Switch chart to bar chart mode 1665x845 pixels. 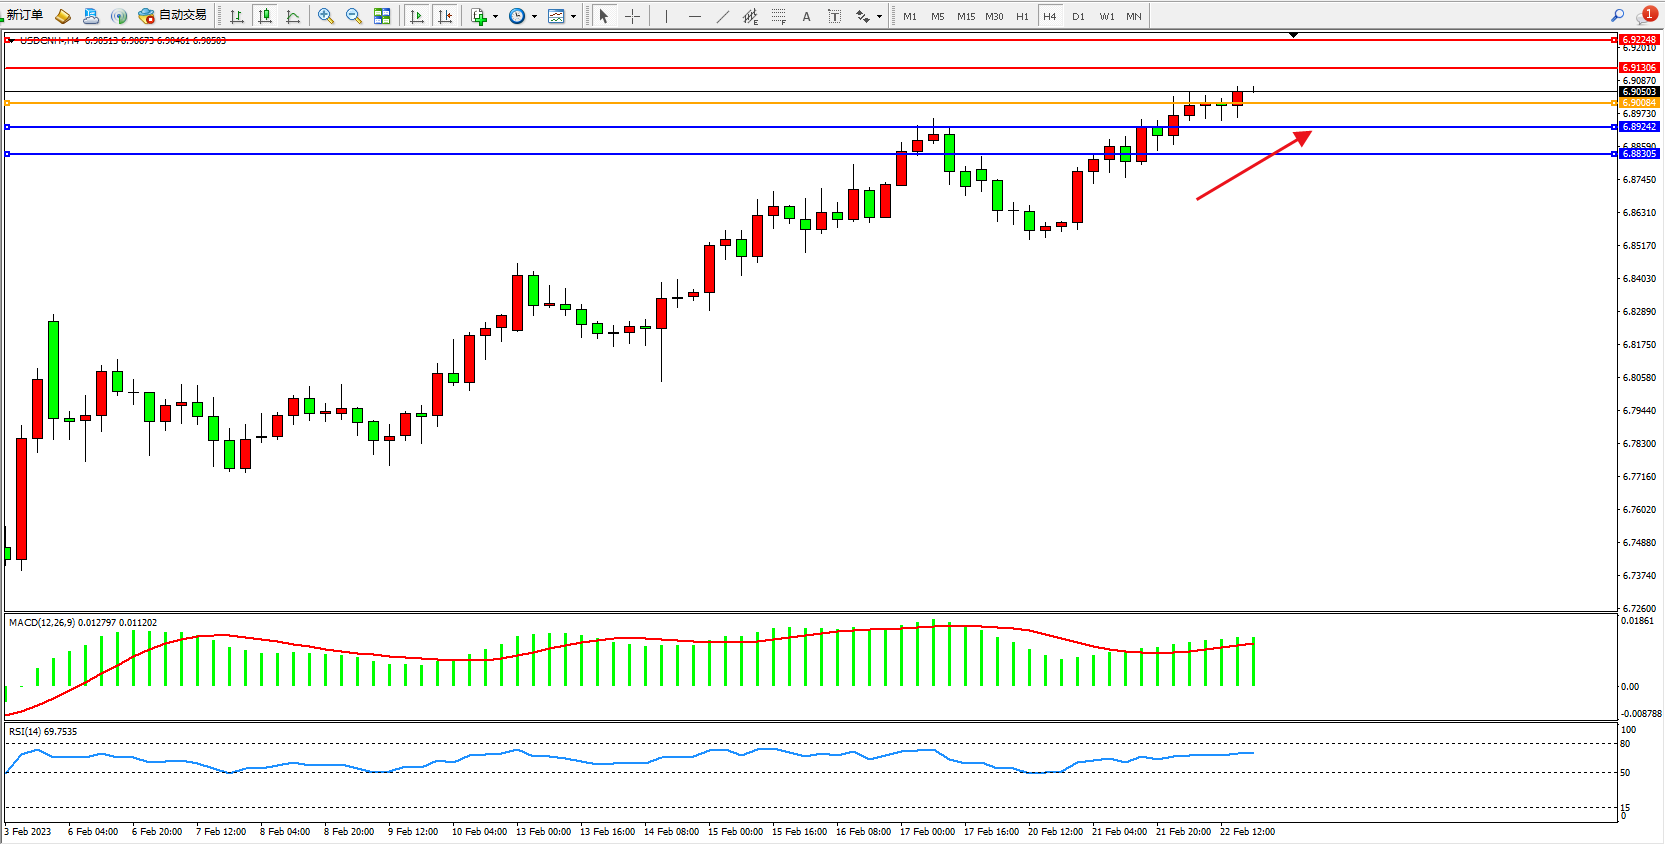click(x=237, y=16)
